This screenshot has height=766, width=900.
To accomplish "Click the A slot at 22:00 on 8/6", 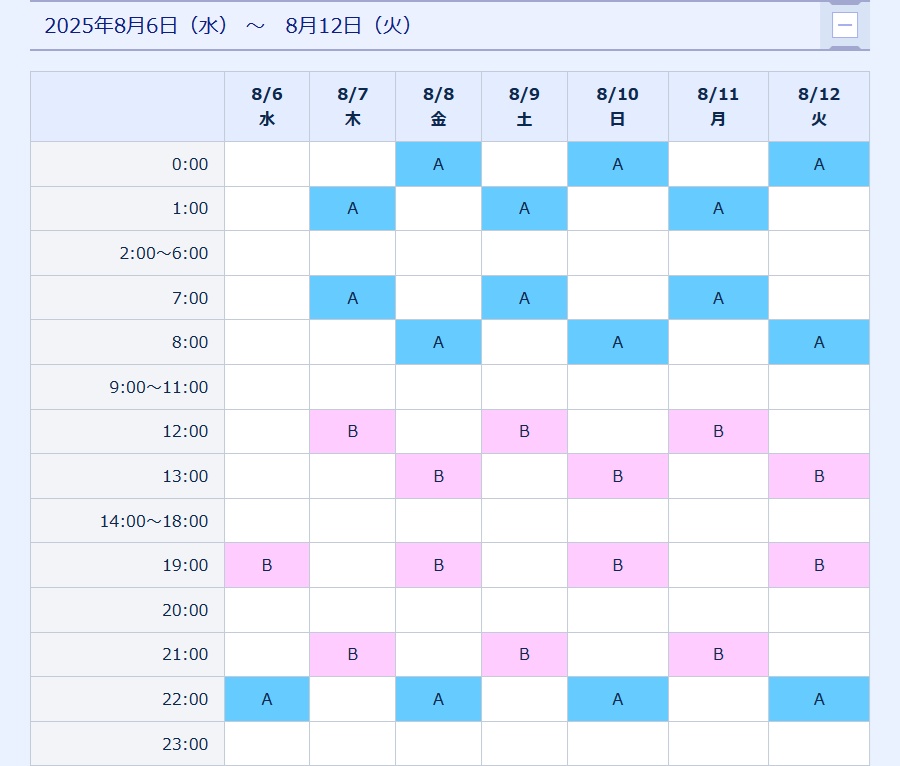I will (x=267, y=699).
